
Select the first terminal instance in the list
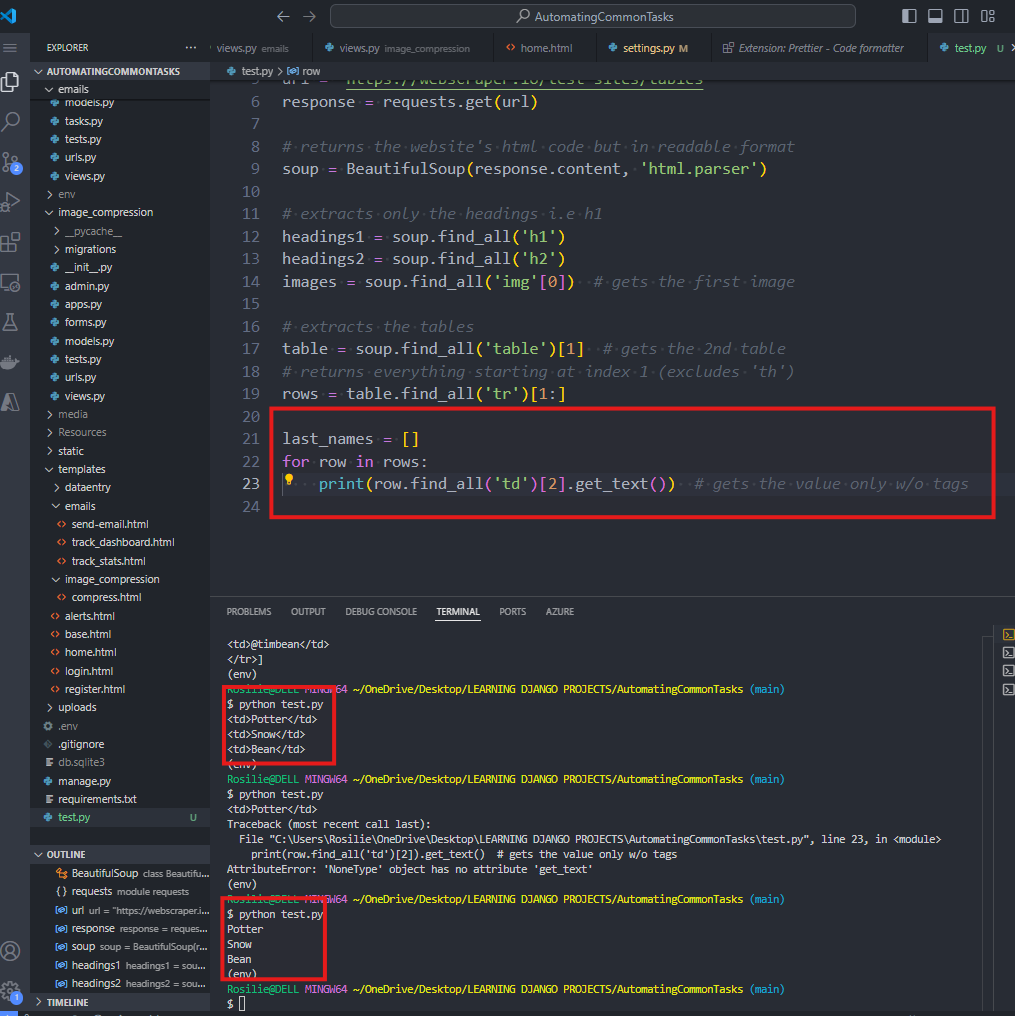[x=1008, y=634]
